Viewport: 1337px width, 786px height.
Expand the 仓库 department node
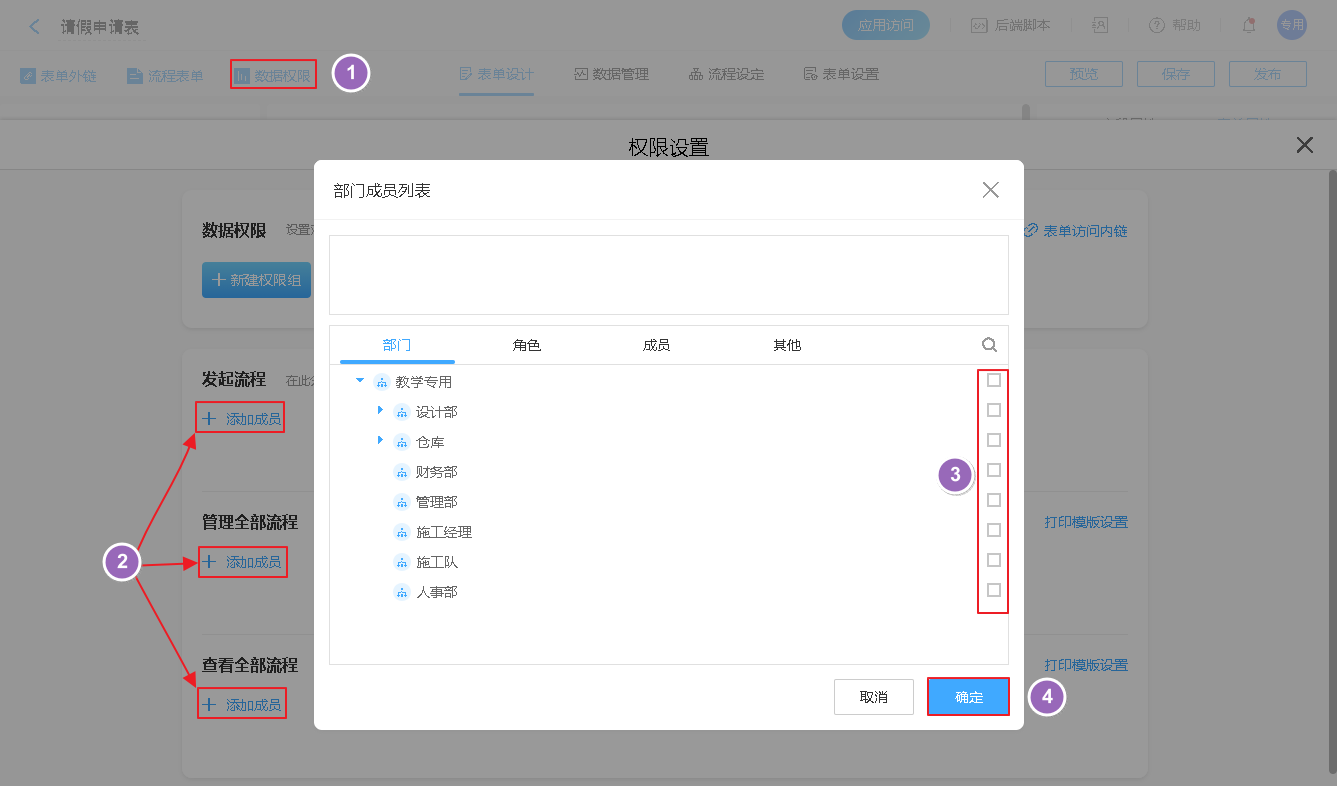click(380, 441)
